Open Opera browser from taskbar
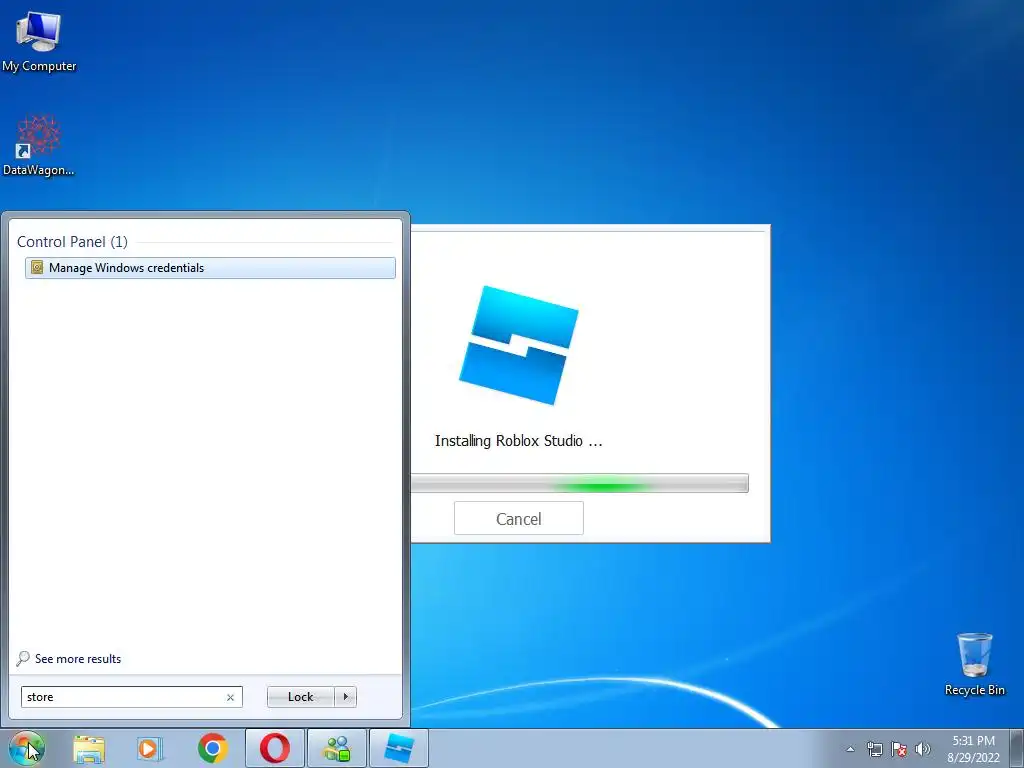The width and height of the screenshot is (1024, 768). 275,748
